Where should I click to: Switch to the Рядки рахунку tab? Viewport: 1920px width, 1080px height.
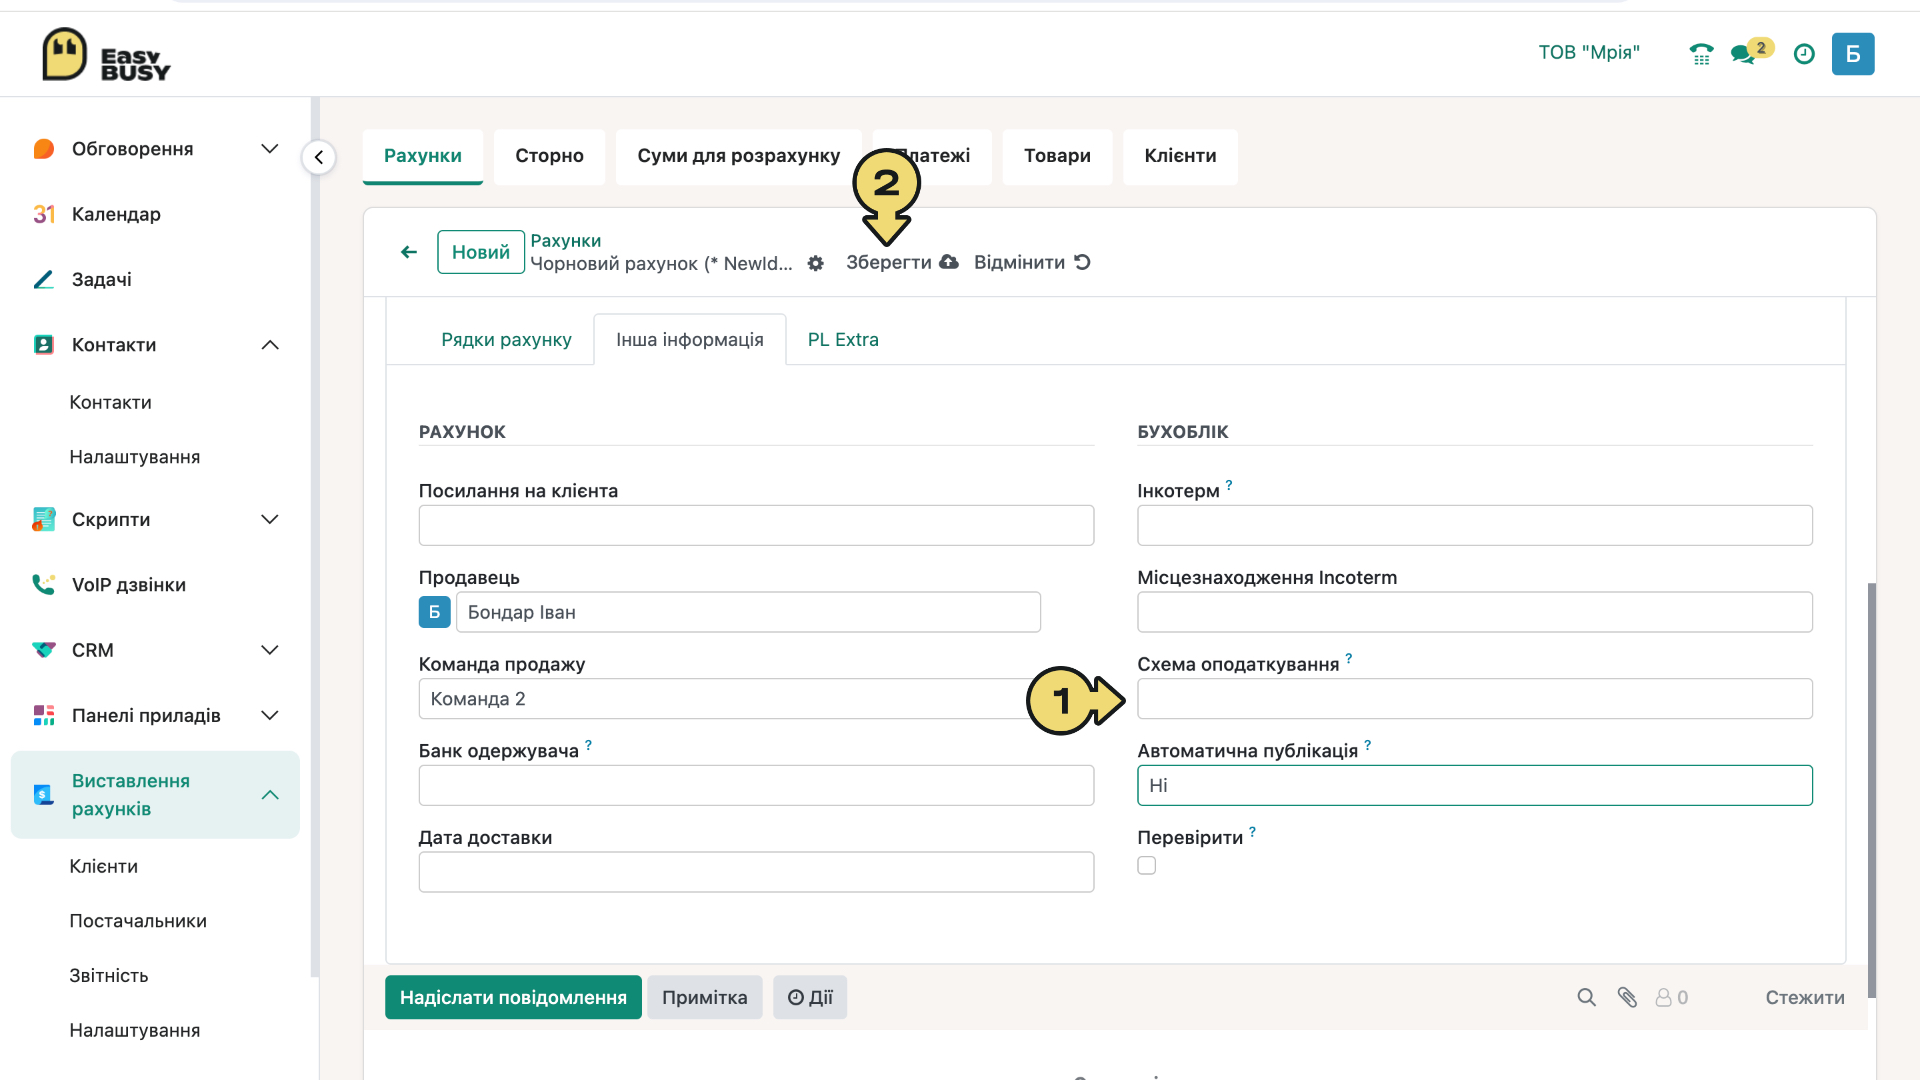click(x=506, y=340)
